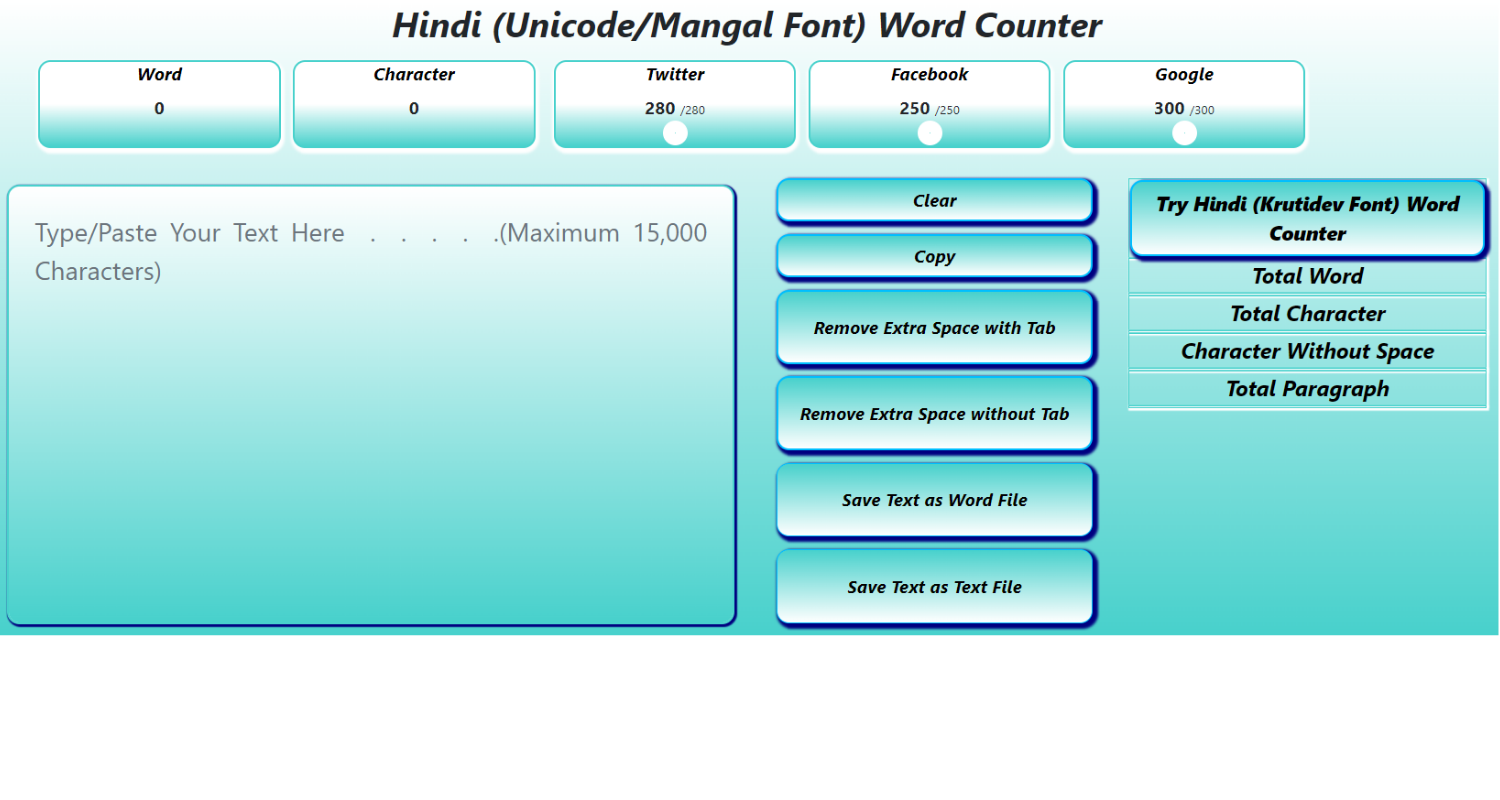Save text as Text file
The width and height of the screenshot is (1500, 800).
tap(934, 587)
